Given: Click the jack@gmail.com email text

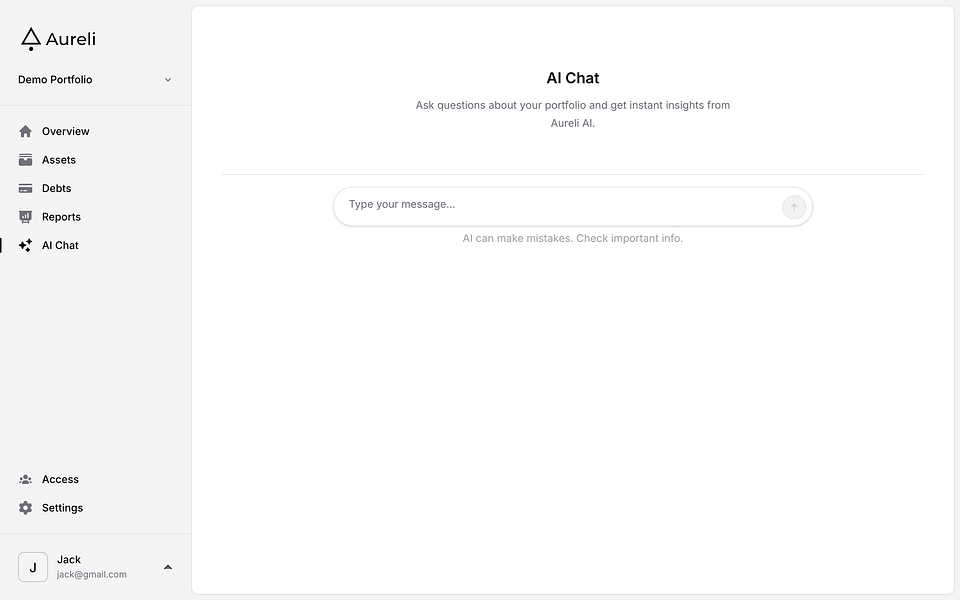Looking at the screenshot, I should pyautogui.click(x=92, y=574).
